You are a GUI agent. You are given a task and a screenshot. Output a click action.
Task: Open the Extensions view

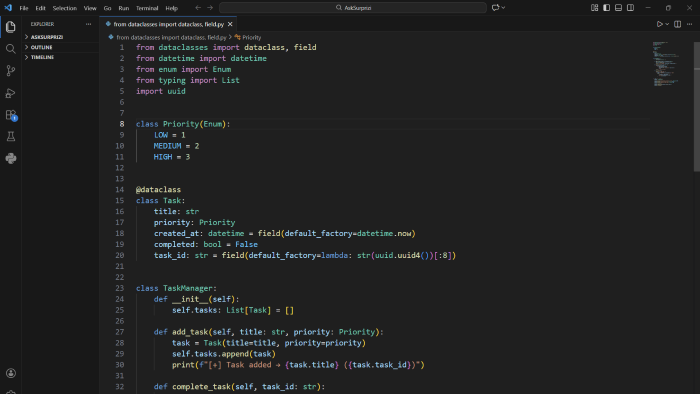click(x=11, y=115)
